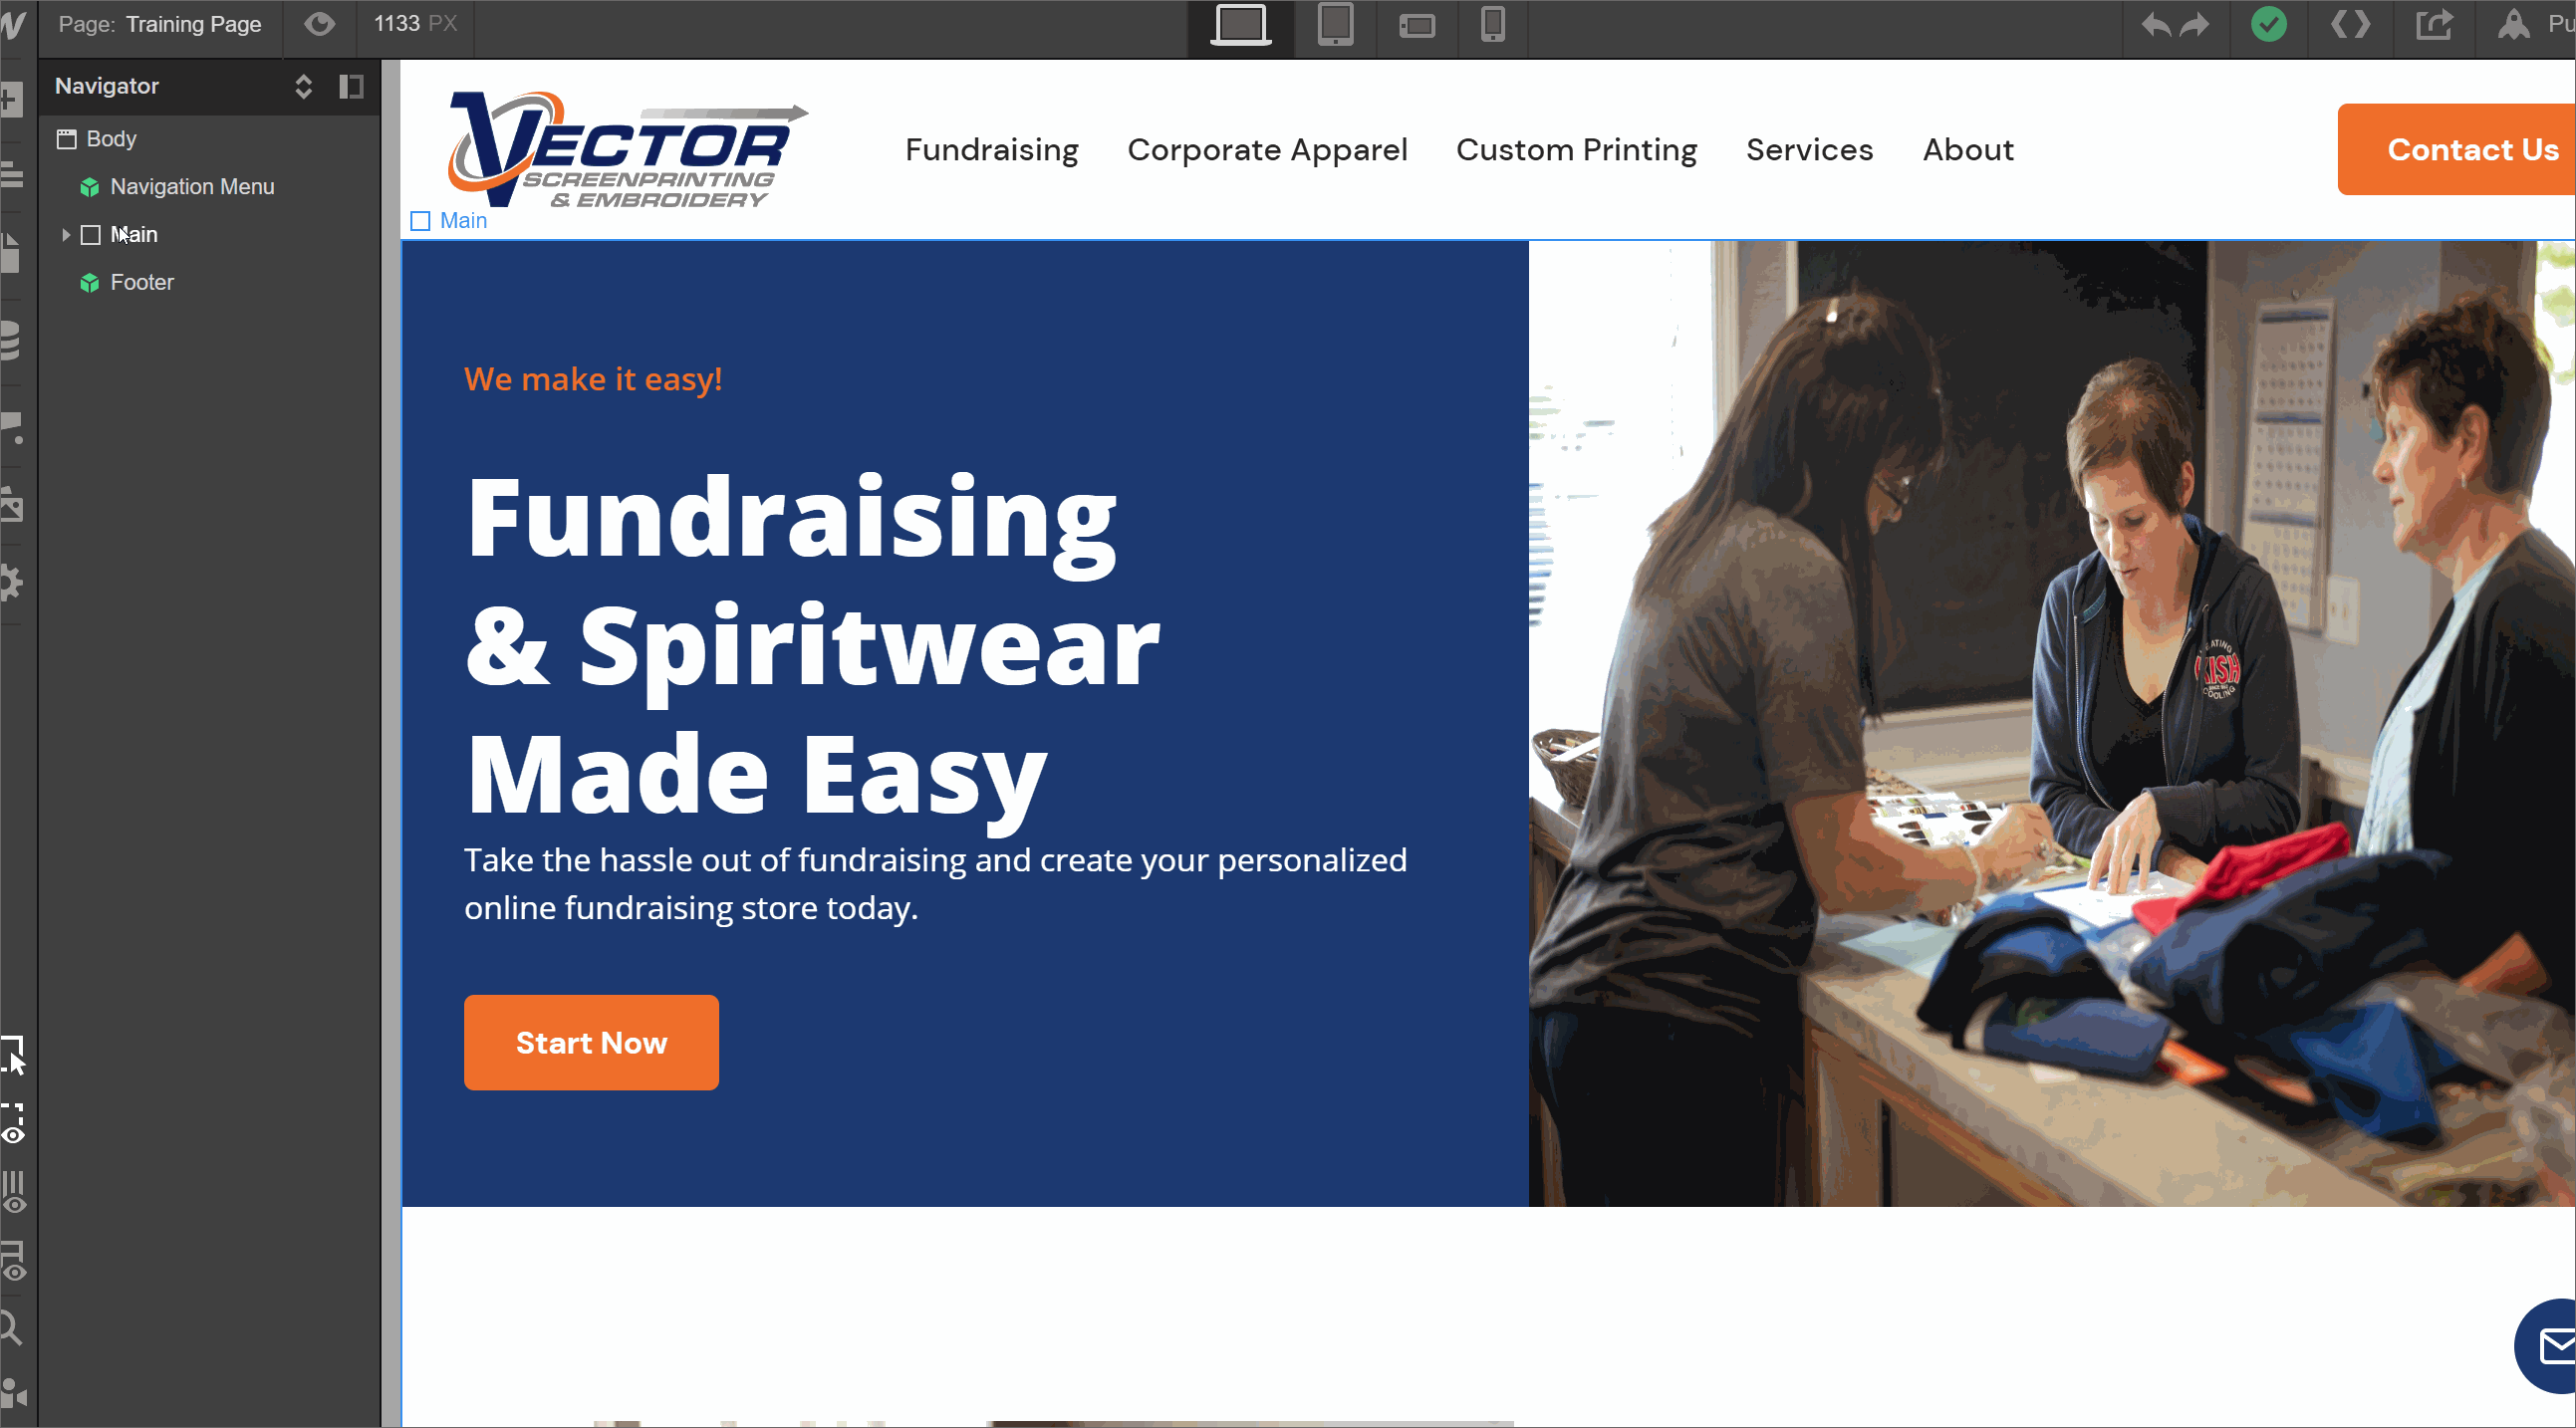The height and width of the screenshot is (1428, 2576).
Task: Toggle Navigator panel pin icon
Action: pos(351,87)
